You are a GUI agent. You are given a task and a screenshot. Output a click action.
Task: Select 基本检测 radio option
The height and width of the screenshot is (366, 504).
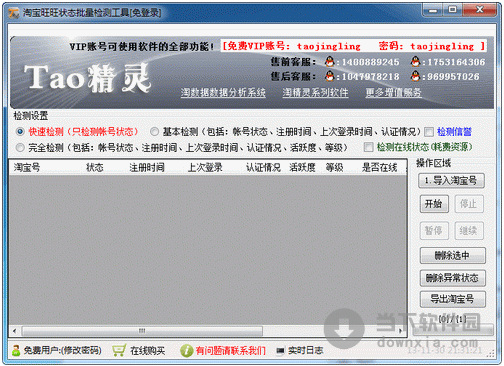pyautogui.click(x=154, y=132)
